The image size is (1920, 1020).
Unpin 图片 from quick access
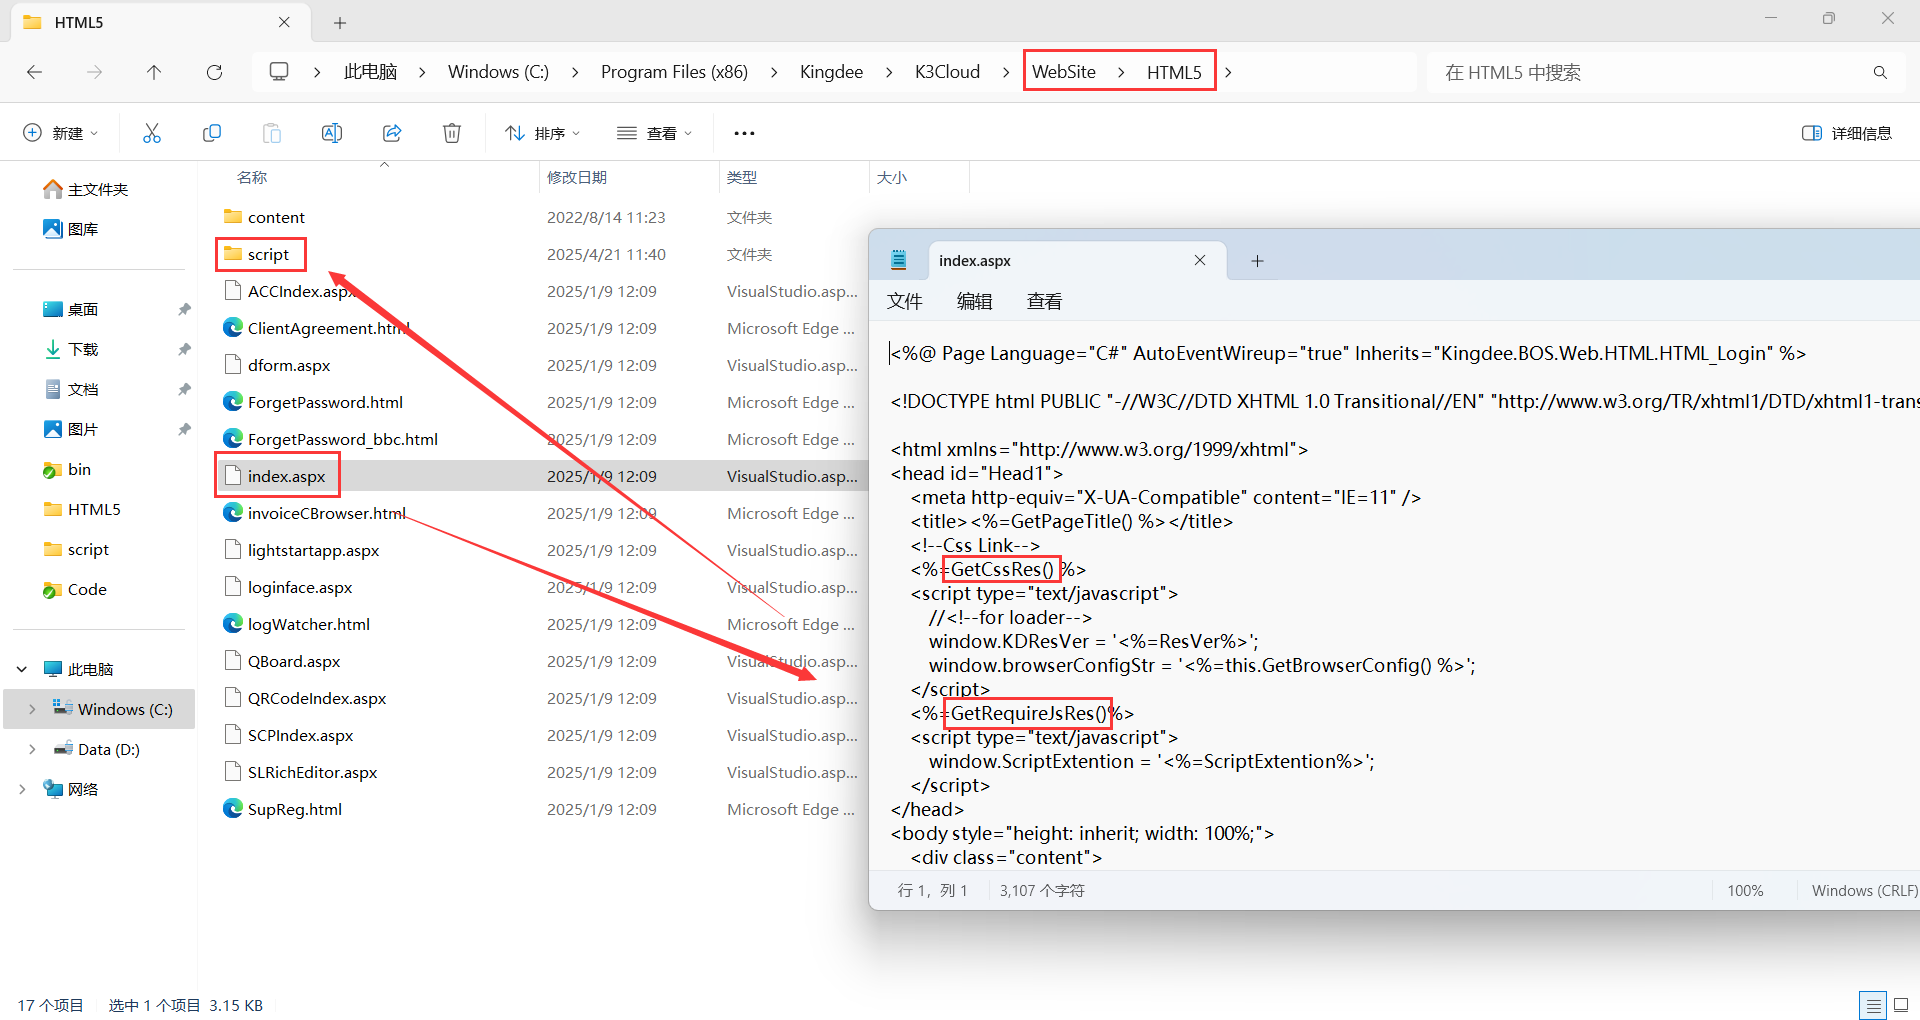click(184, 429)
